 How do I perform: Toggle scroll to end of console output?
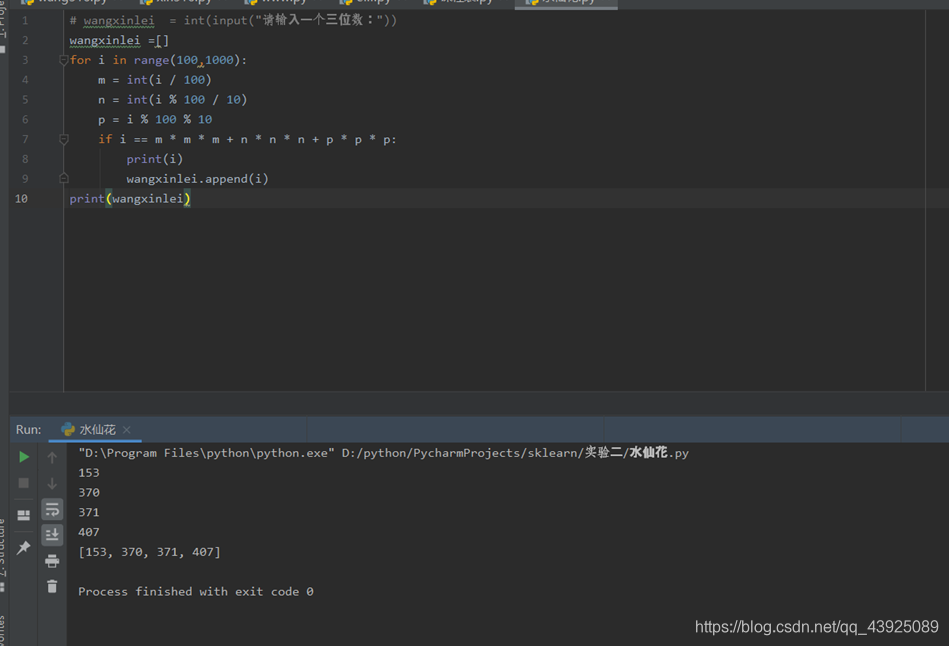coord(52,535)
